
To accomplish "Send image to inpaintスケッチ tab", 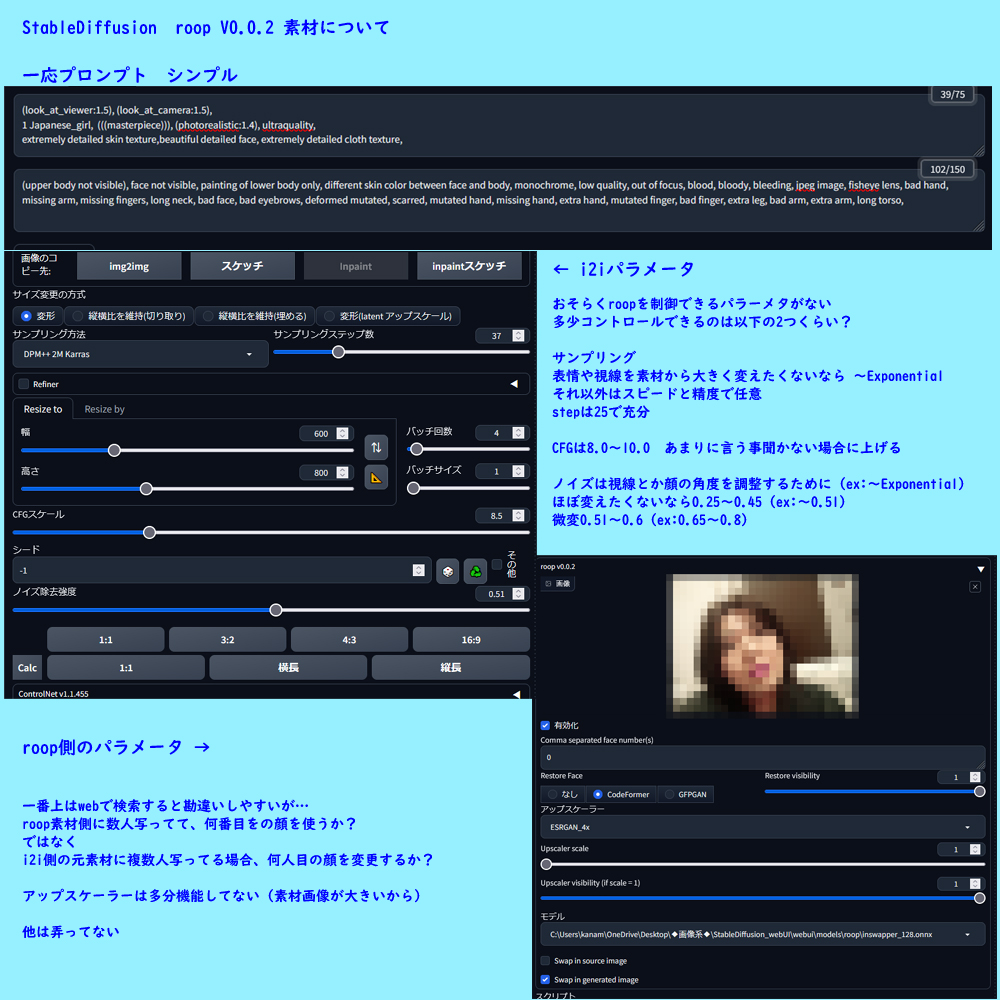I will (x=469, y=266).
